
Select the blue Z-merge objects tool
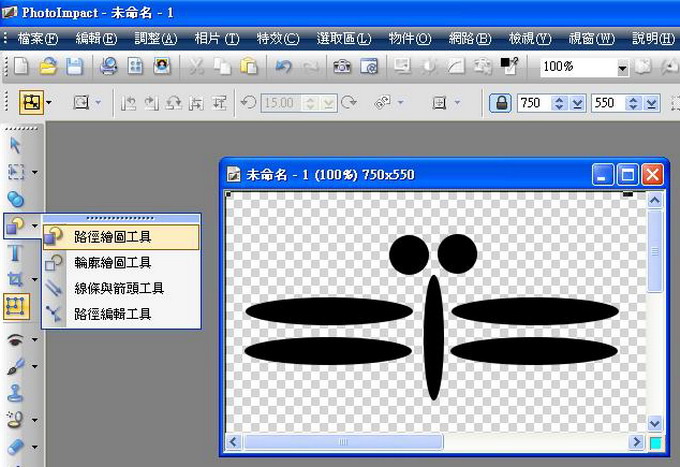[16, 199]
